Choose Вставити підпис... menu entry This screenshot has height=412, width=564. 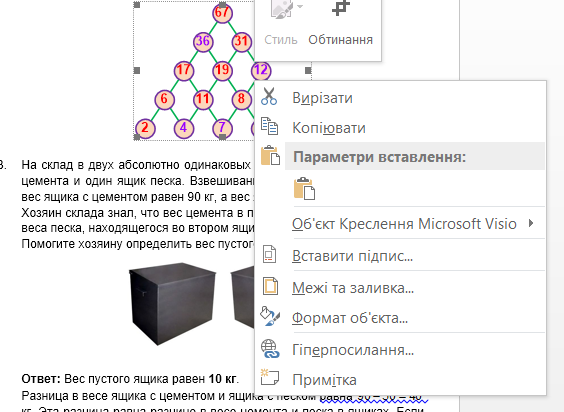click(x=400, y=256)
